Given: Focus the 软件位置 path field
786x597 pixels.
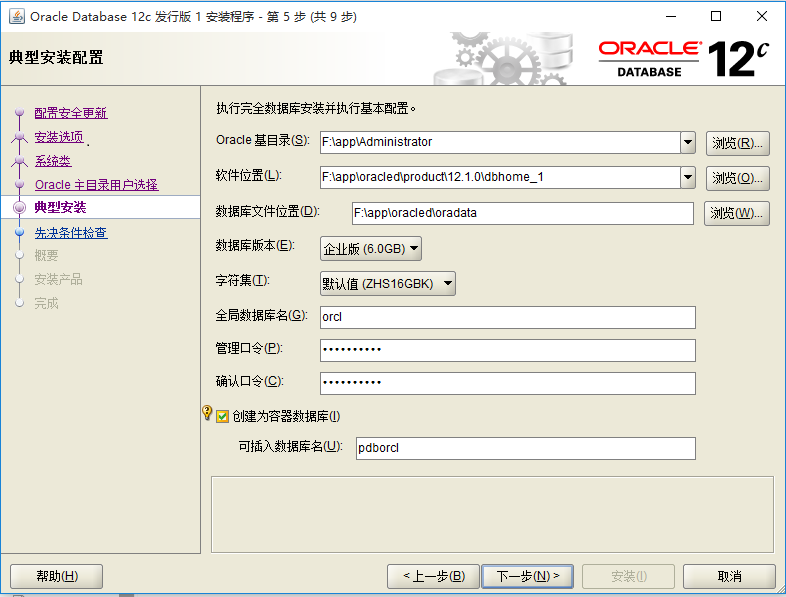Looking at the screenshot, I should (x=500, y=177).
